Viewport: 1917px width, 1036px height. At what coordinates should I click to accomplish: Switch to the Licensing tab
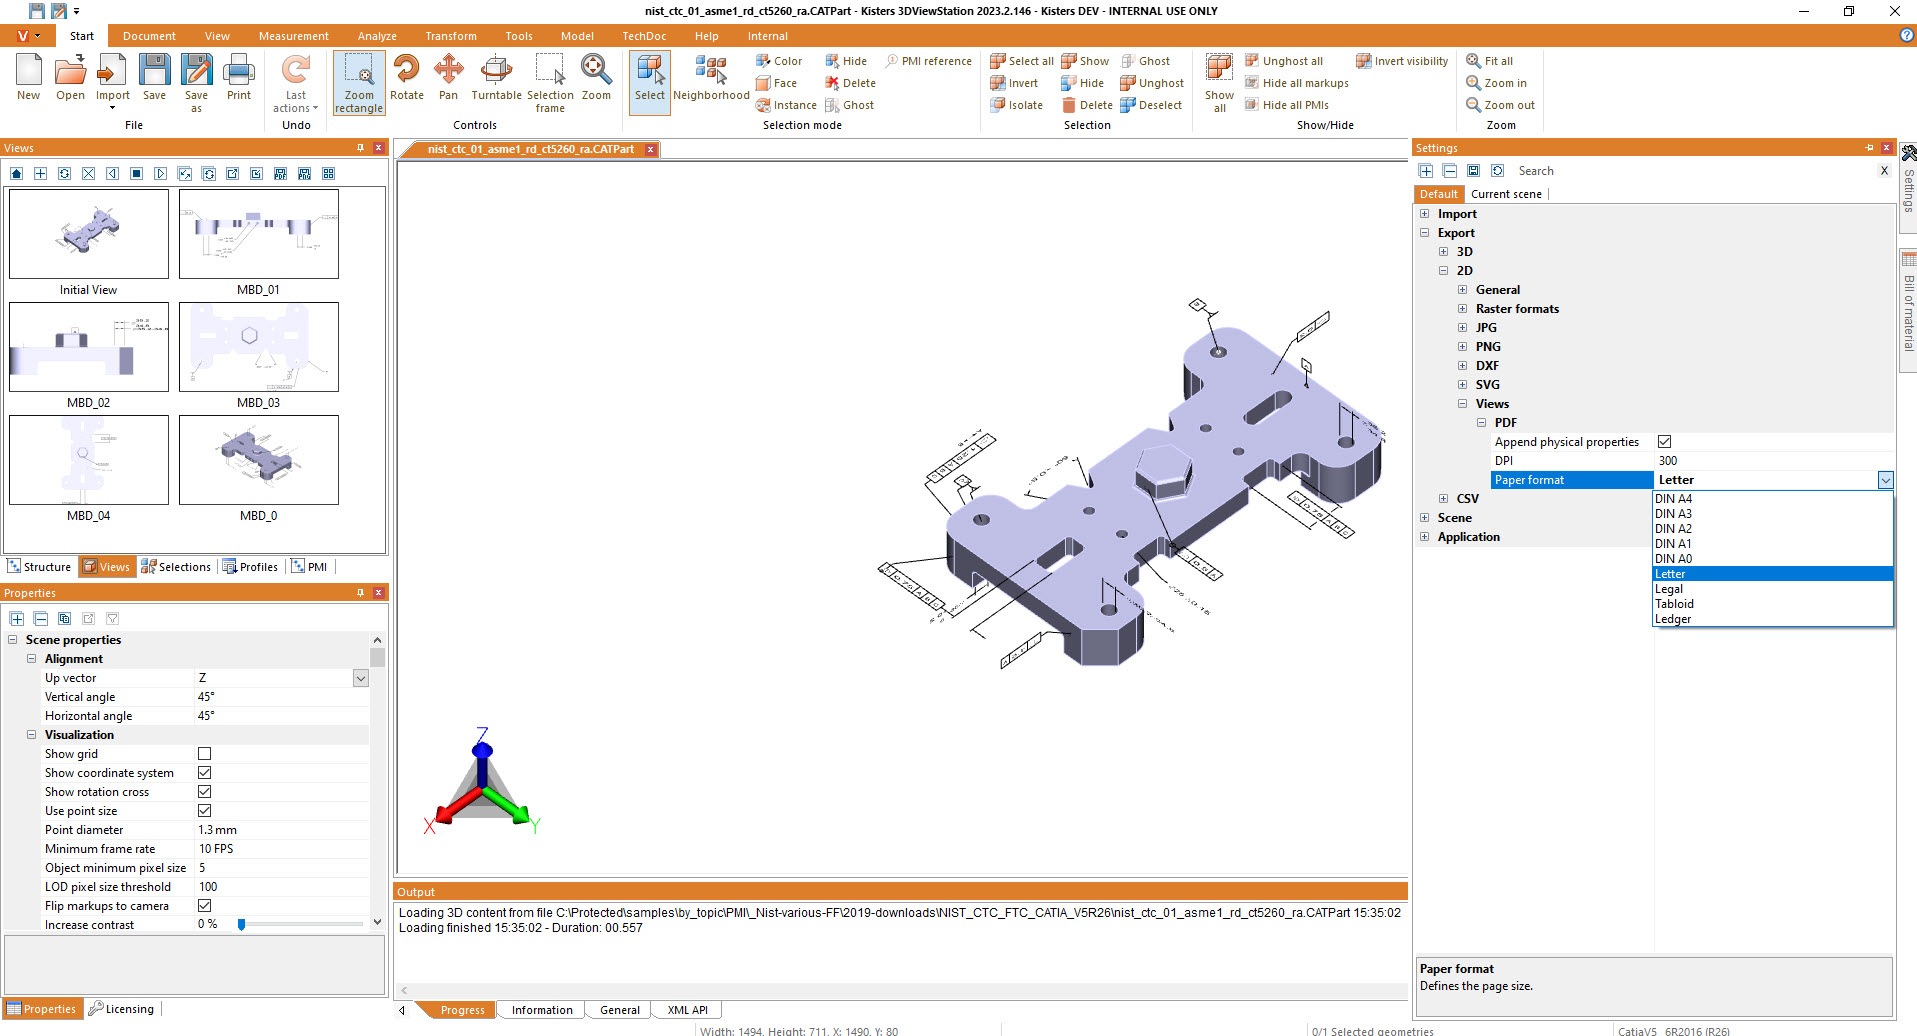(121, 1009)
